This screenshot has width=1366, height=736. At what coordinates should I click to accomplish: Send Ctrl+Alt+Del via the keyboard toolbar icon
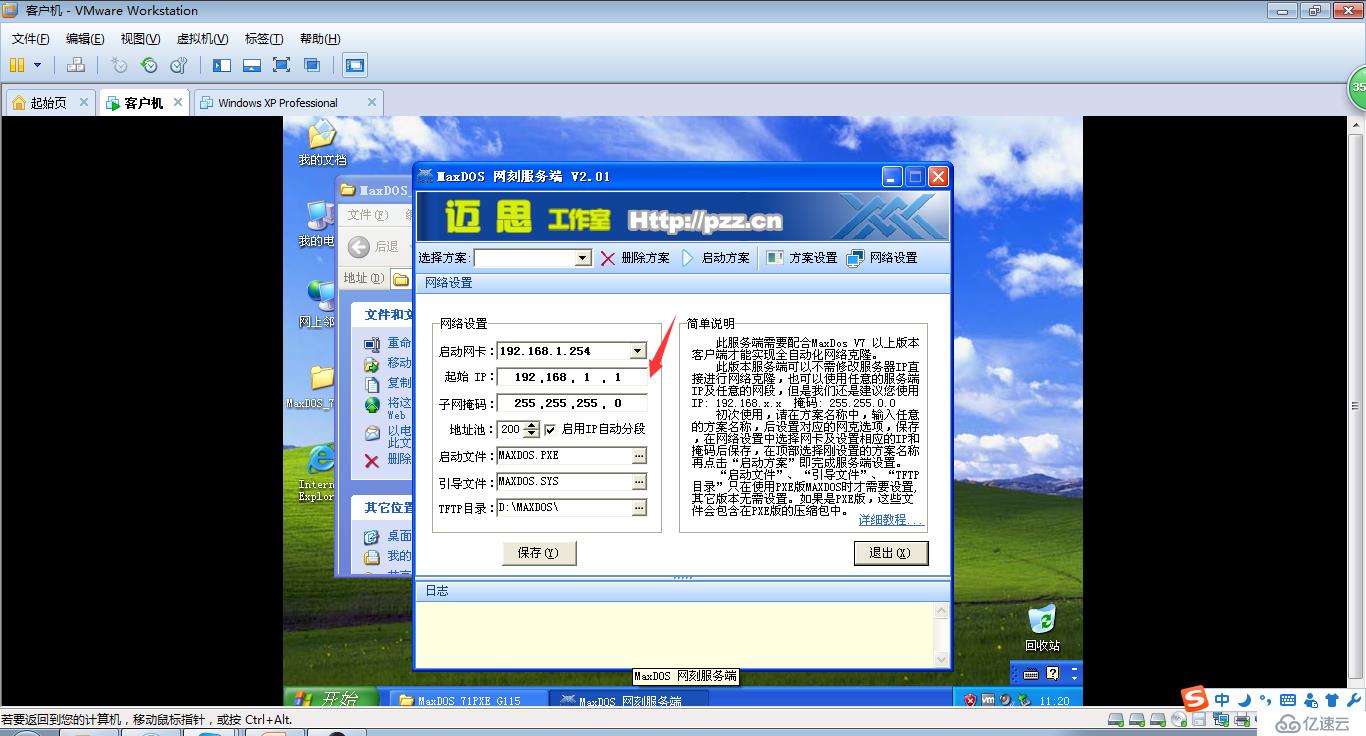click(x=76, y=65)
